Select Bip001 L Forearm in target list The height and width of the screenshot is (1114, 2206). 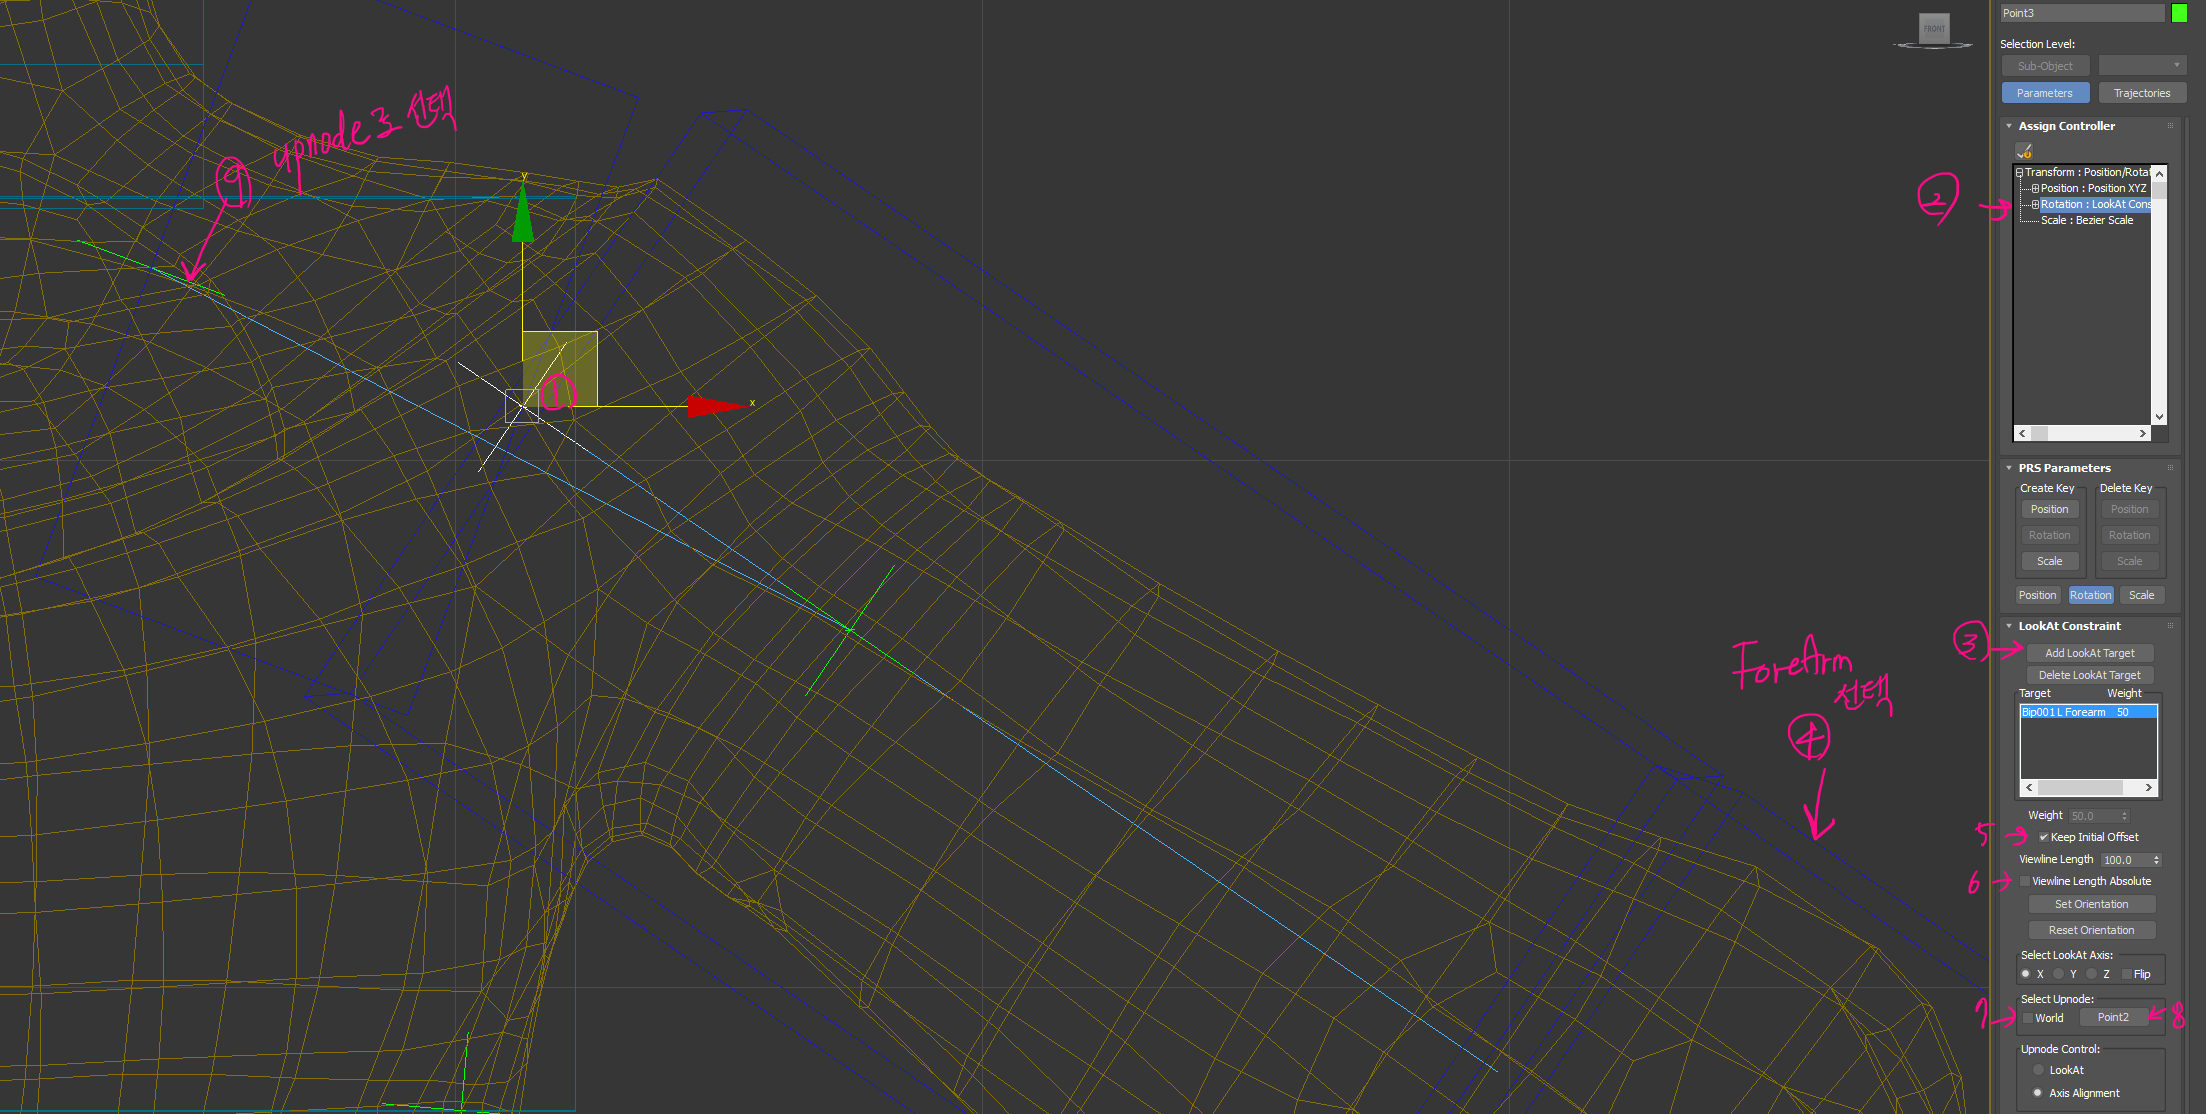click(x=2064, y=712)
